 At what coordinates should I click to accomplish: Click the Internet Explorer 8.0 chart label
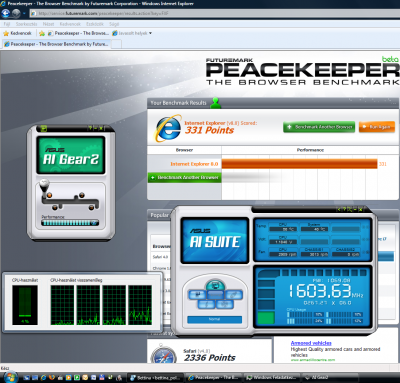pos(194,164)
